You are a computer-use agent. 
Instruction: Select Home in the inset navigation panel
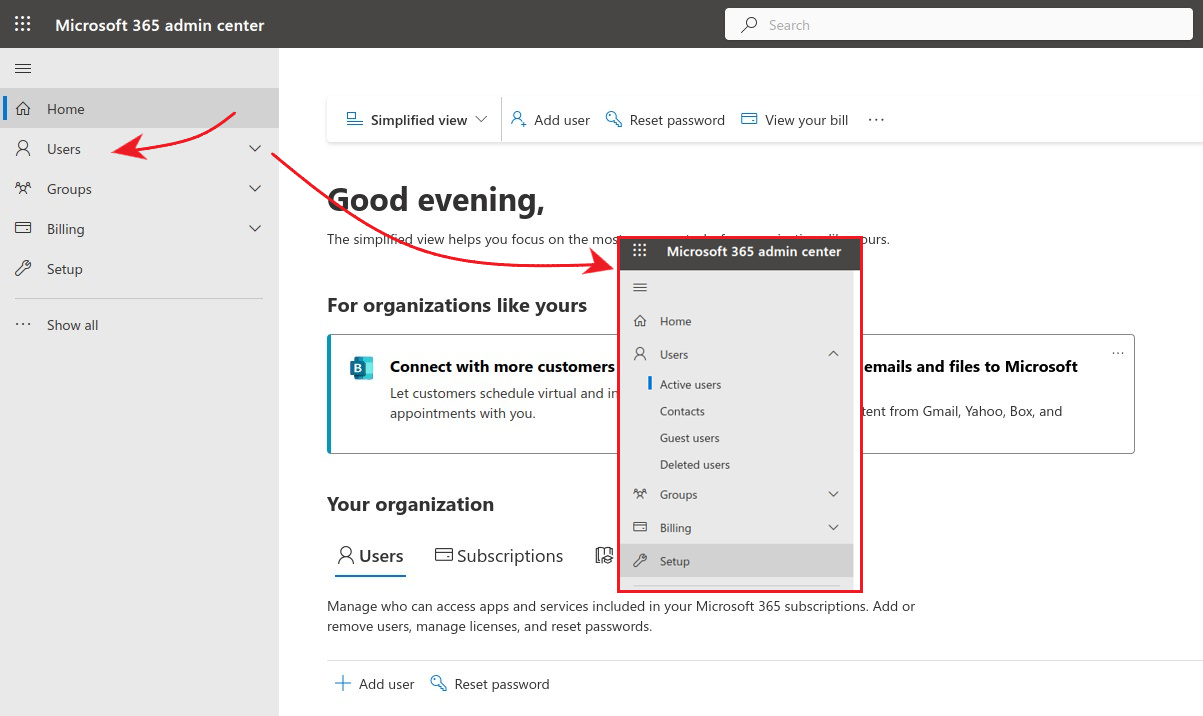737,321
